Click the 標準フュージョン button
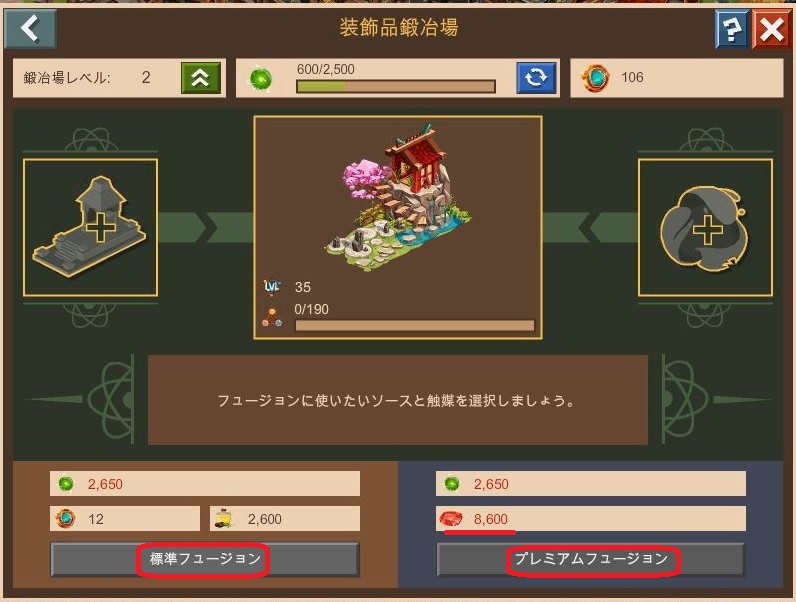Image resolution: width=796 pixels, height=602 pixels. pos(205,559)
